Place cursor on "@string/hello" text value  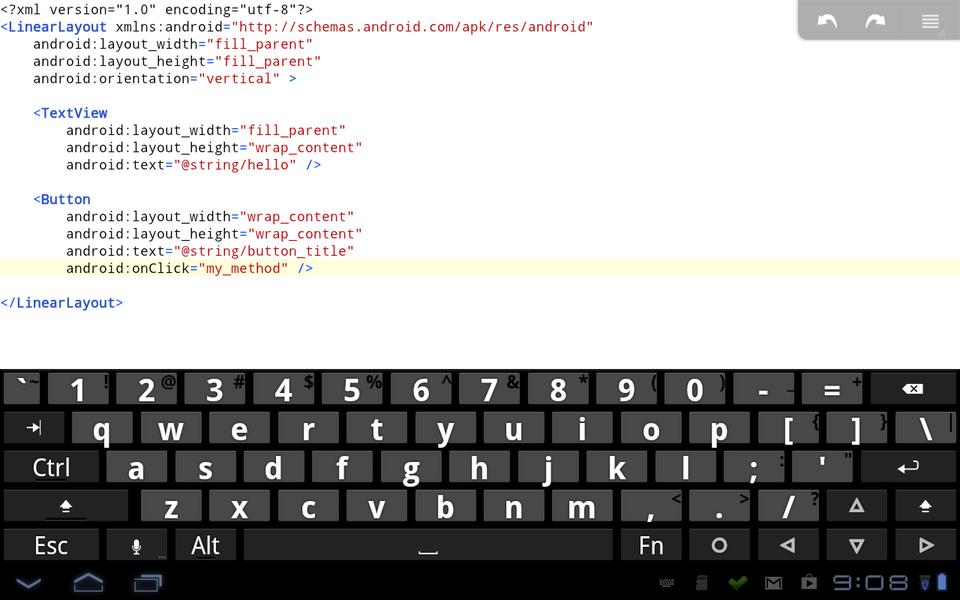[235, 165]
